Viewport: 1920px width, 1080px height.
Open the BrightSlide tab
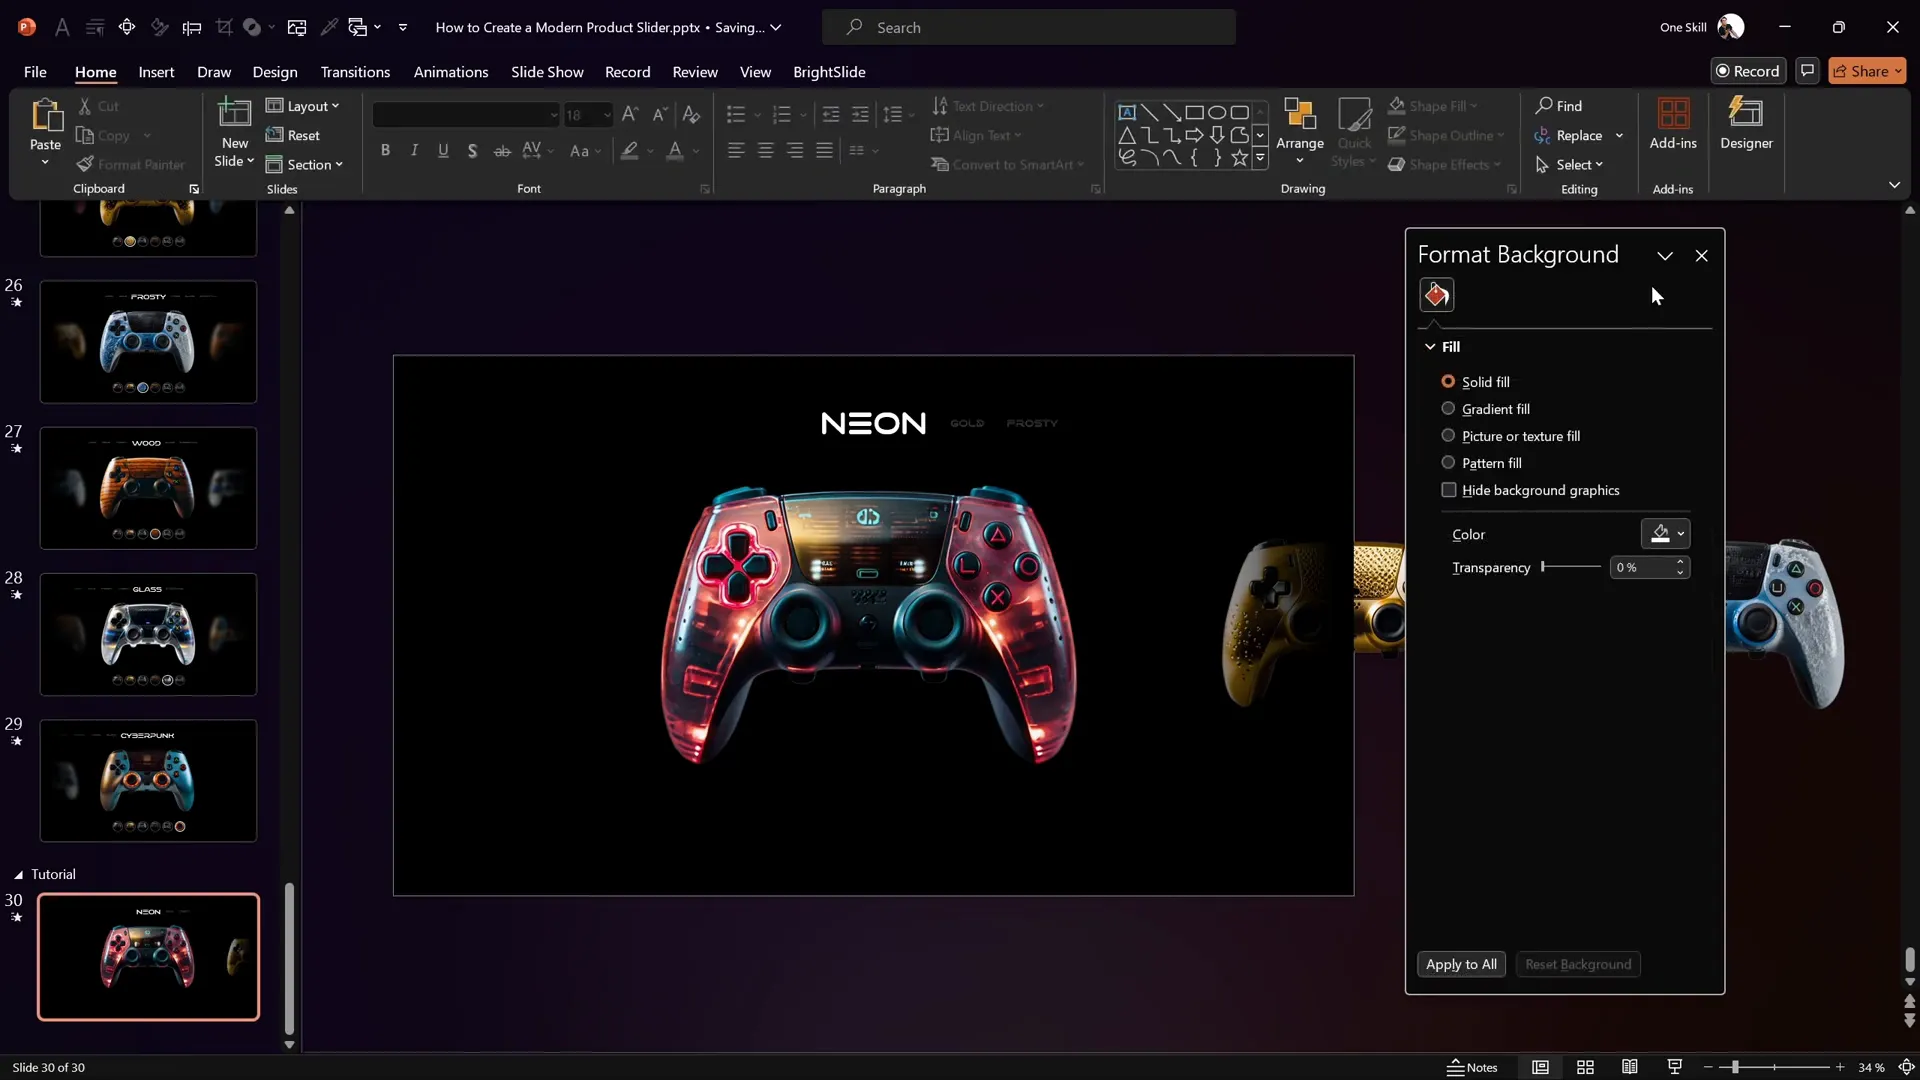828,72
